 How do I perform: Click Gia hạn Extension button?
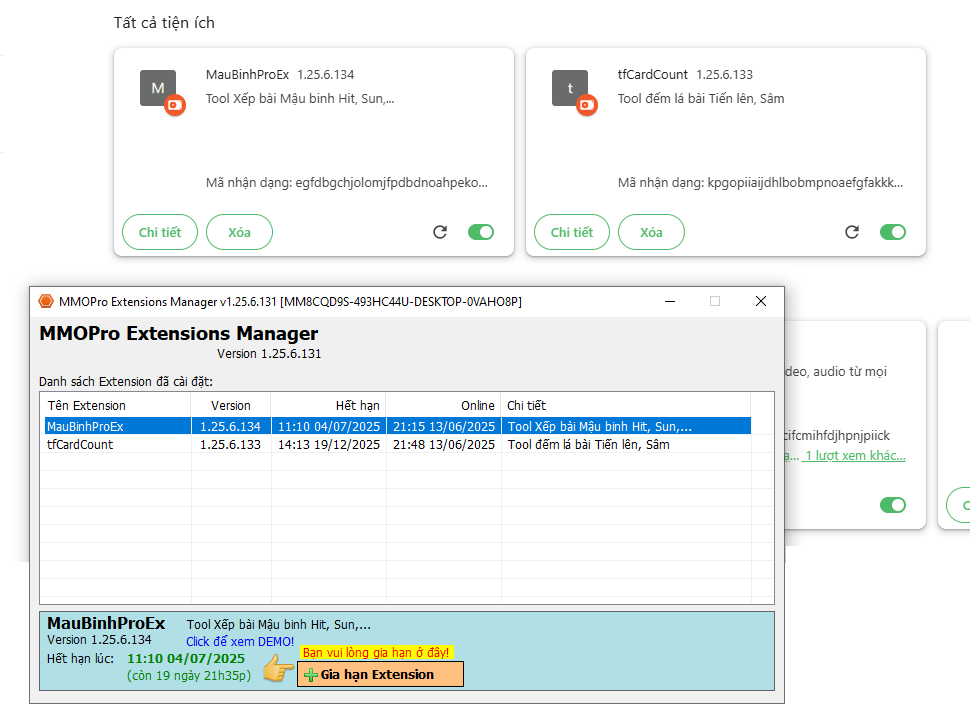point(380,675)
